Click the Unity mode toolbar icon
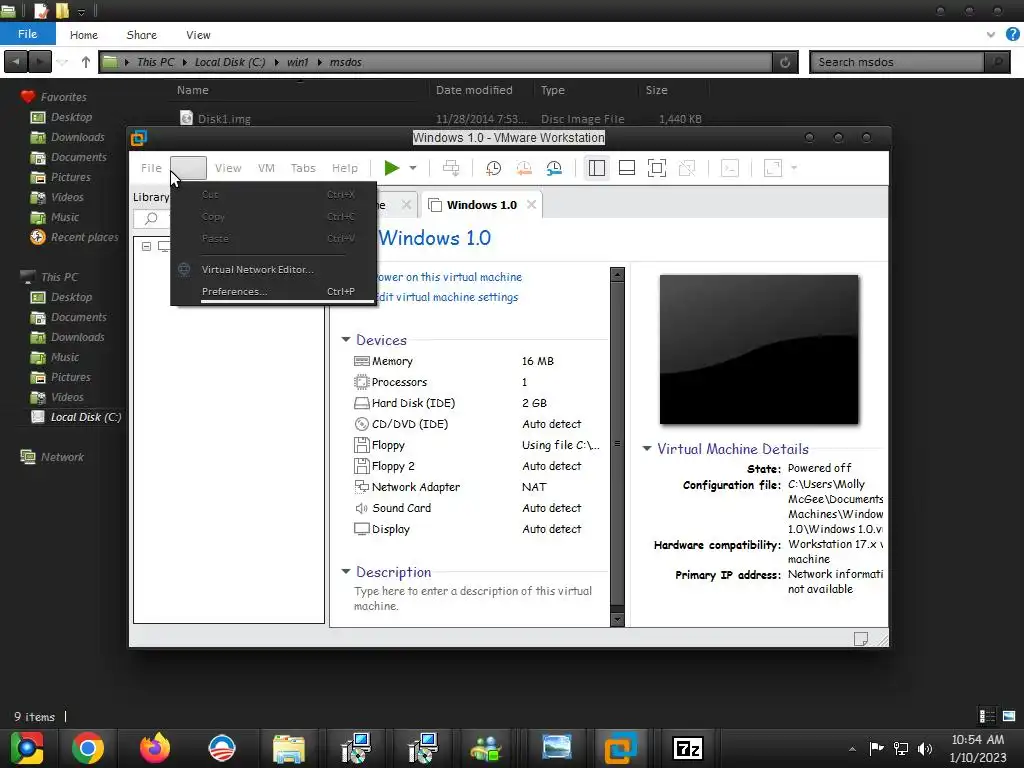1024x768 pixels. 687,168
